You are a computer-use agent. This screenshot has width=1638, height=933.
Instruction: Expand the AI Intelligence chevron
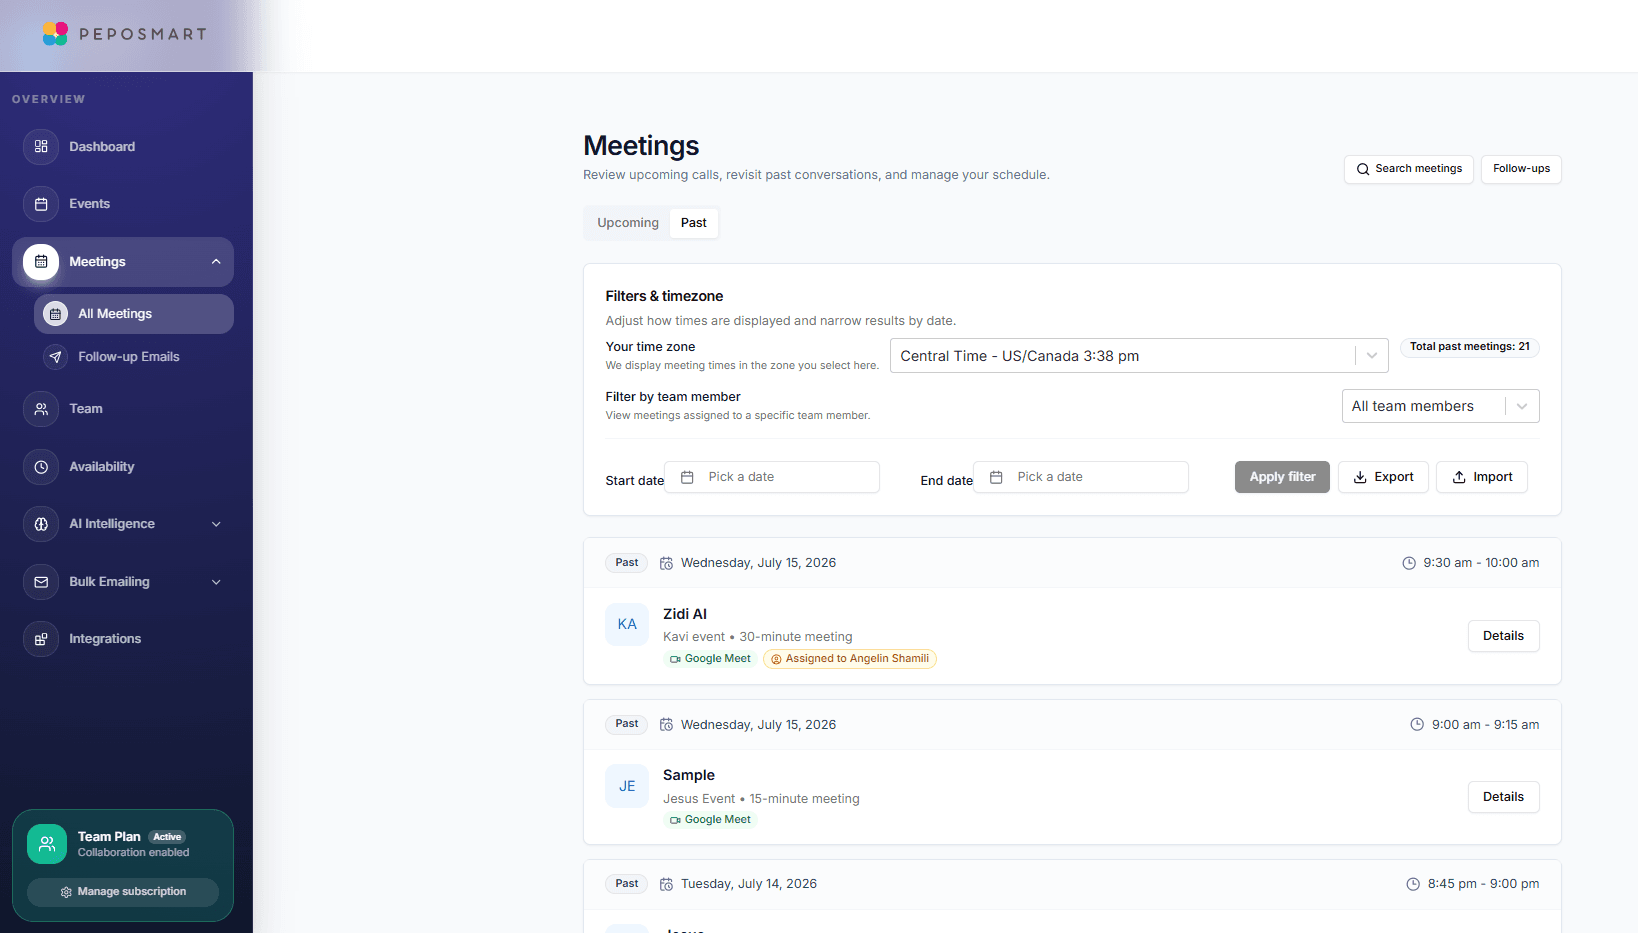pos(216,524)
